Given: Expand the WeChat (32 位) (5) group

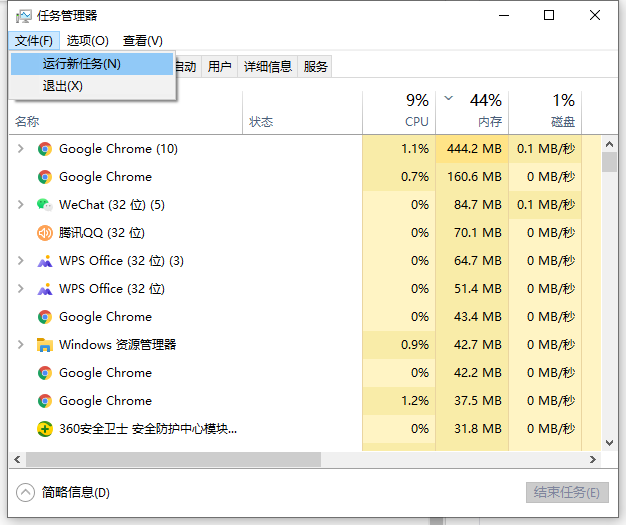Looking at the screenshot, I should 21,205.
